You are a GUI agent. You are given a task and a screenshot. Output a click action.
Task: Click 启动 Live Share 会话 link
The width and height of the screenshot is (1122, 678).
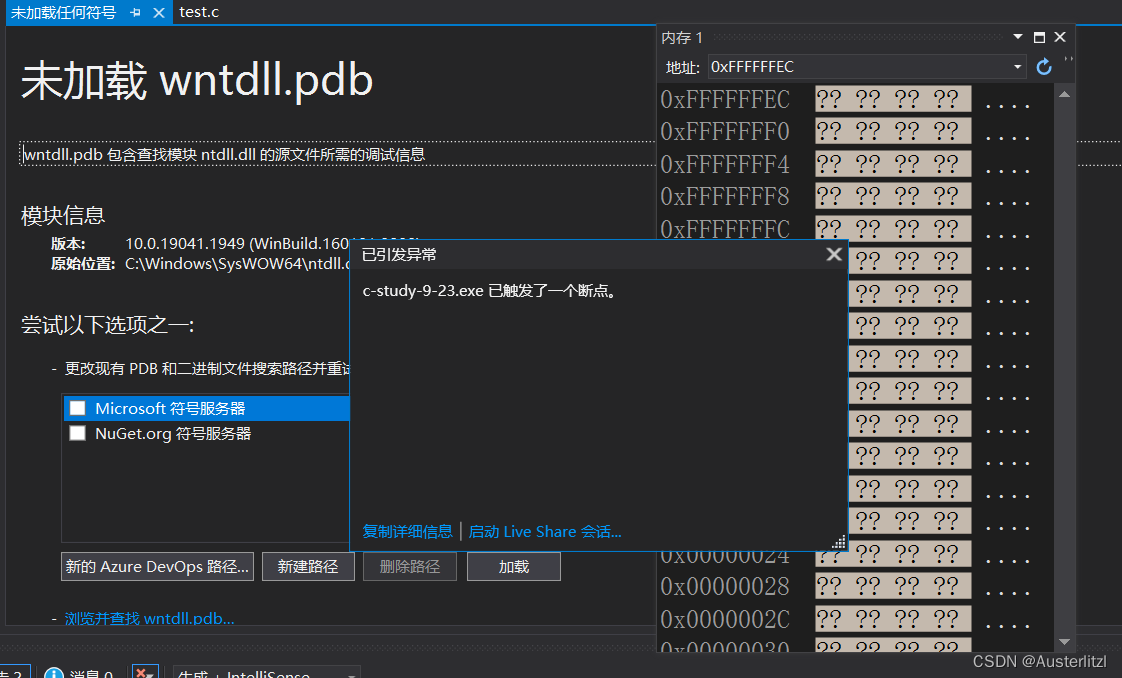(x=545, y=531)
